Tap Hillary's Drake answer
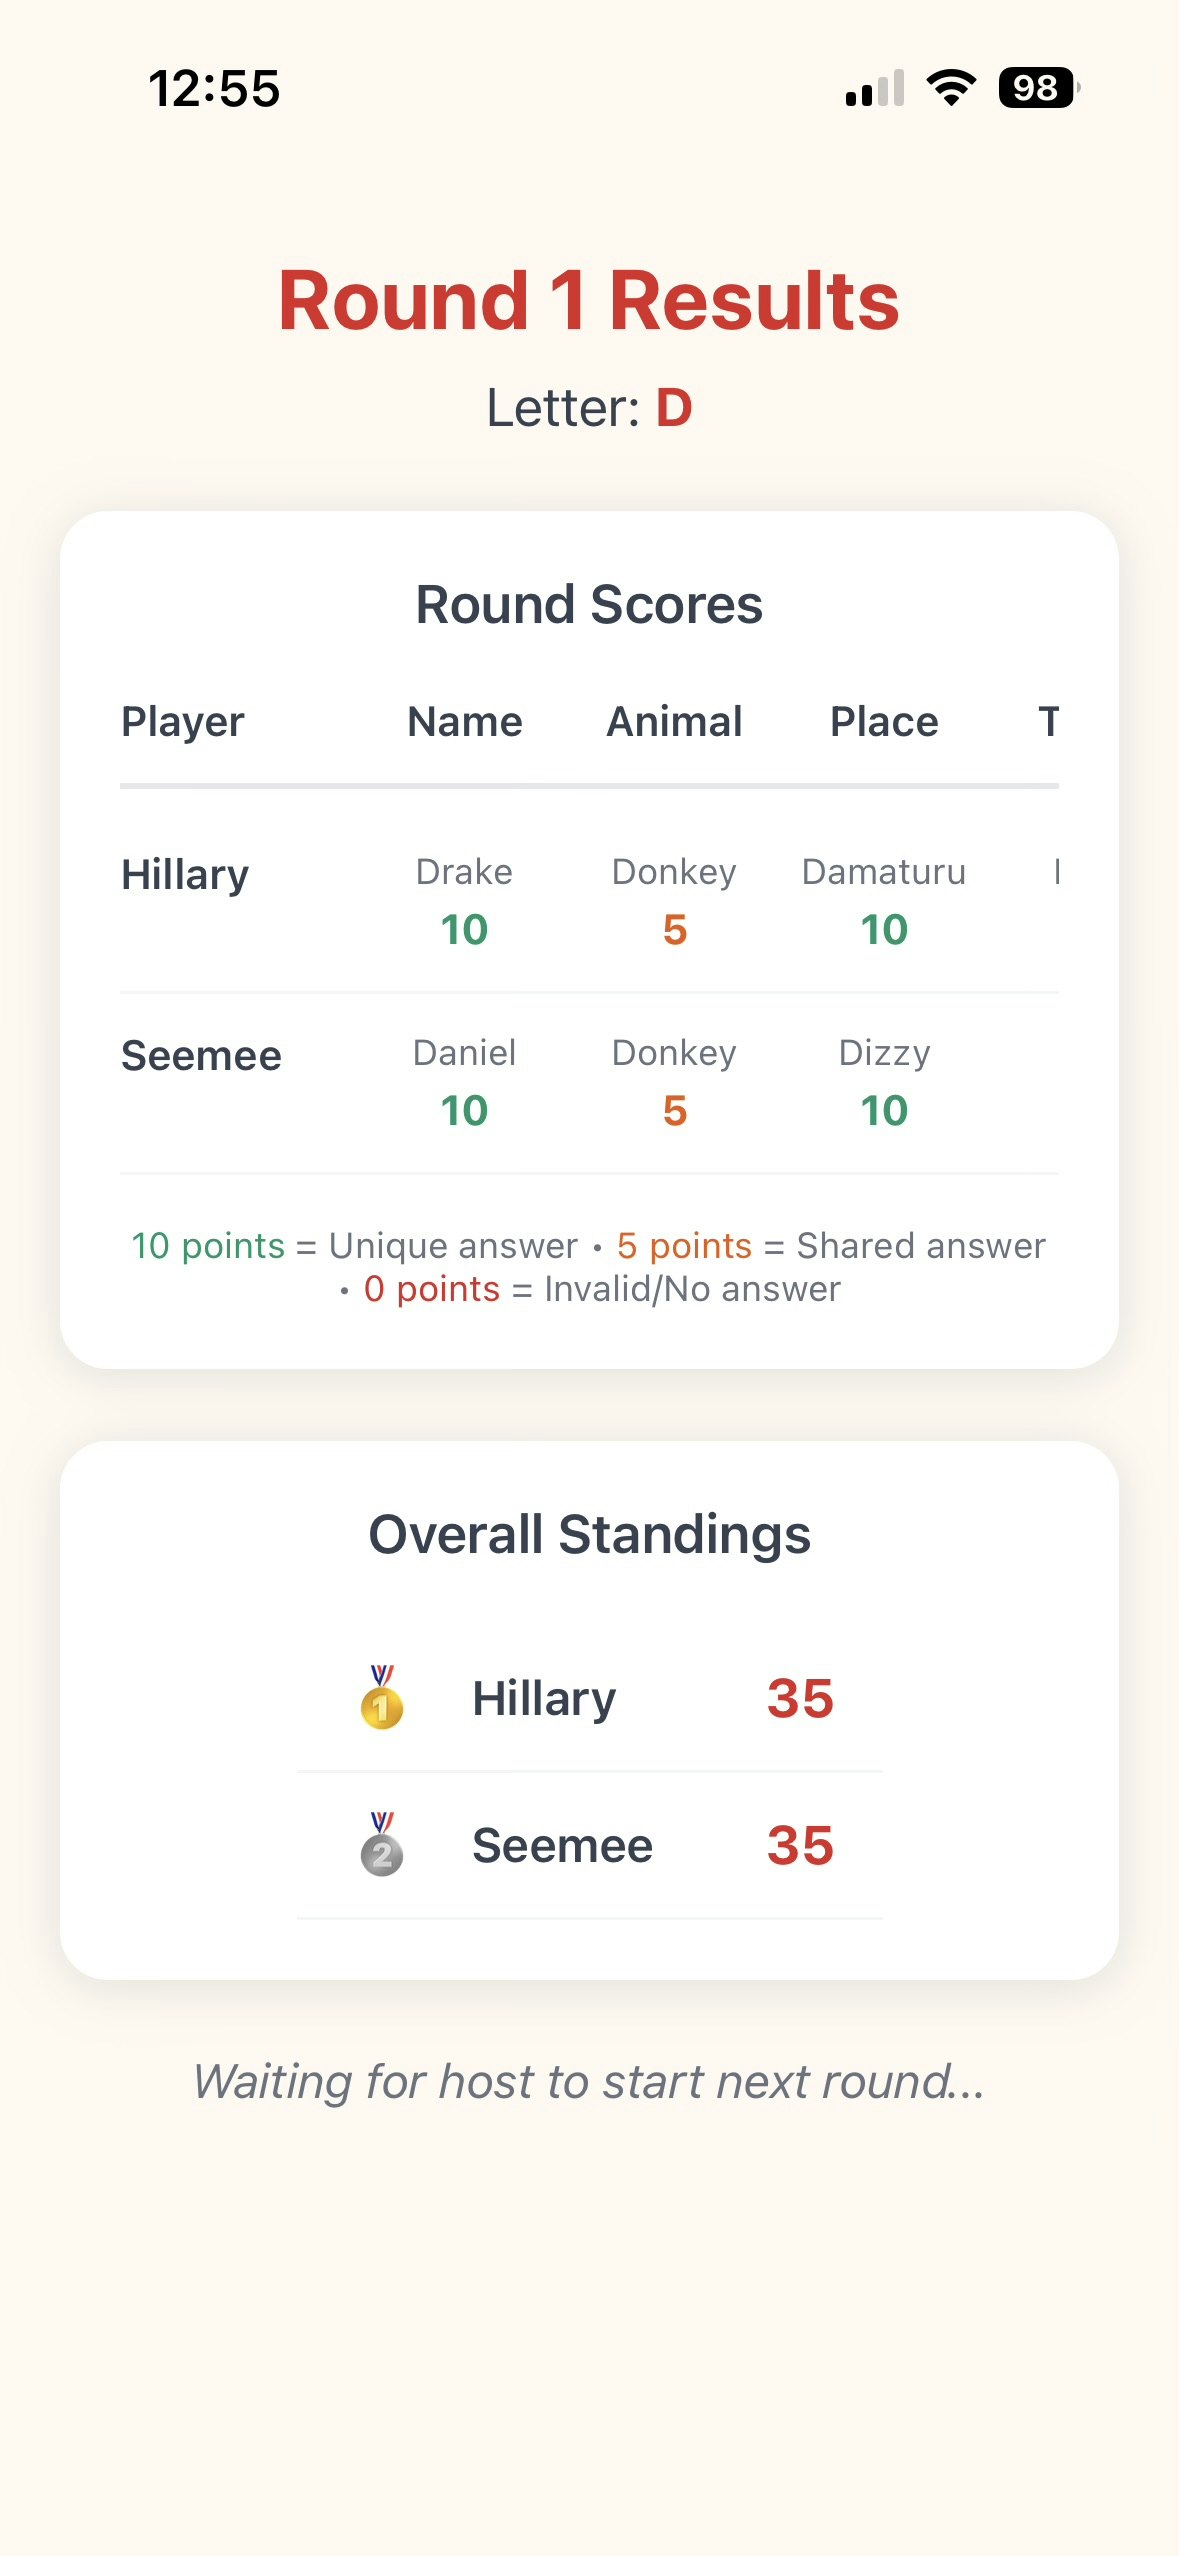1179x2556 pixels. pyautogui.click(x=464, y=872)
